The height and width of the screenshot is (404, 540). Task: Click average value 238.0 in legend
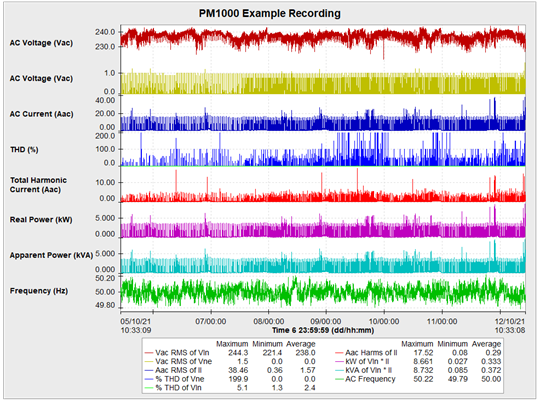(305, 353)
